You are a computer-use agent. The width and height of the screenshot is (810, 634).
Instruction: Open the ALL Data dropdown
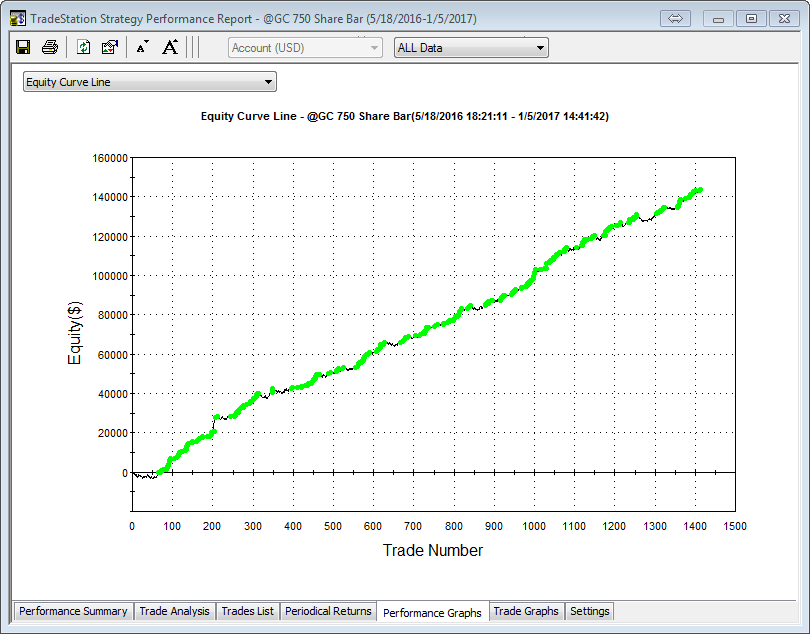471,48
